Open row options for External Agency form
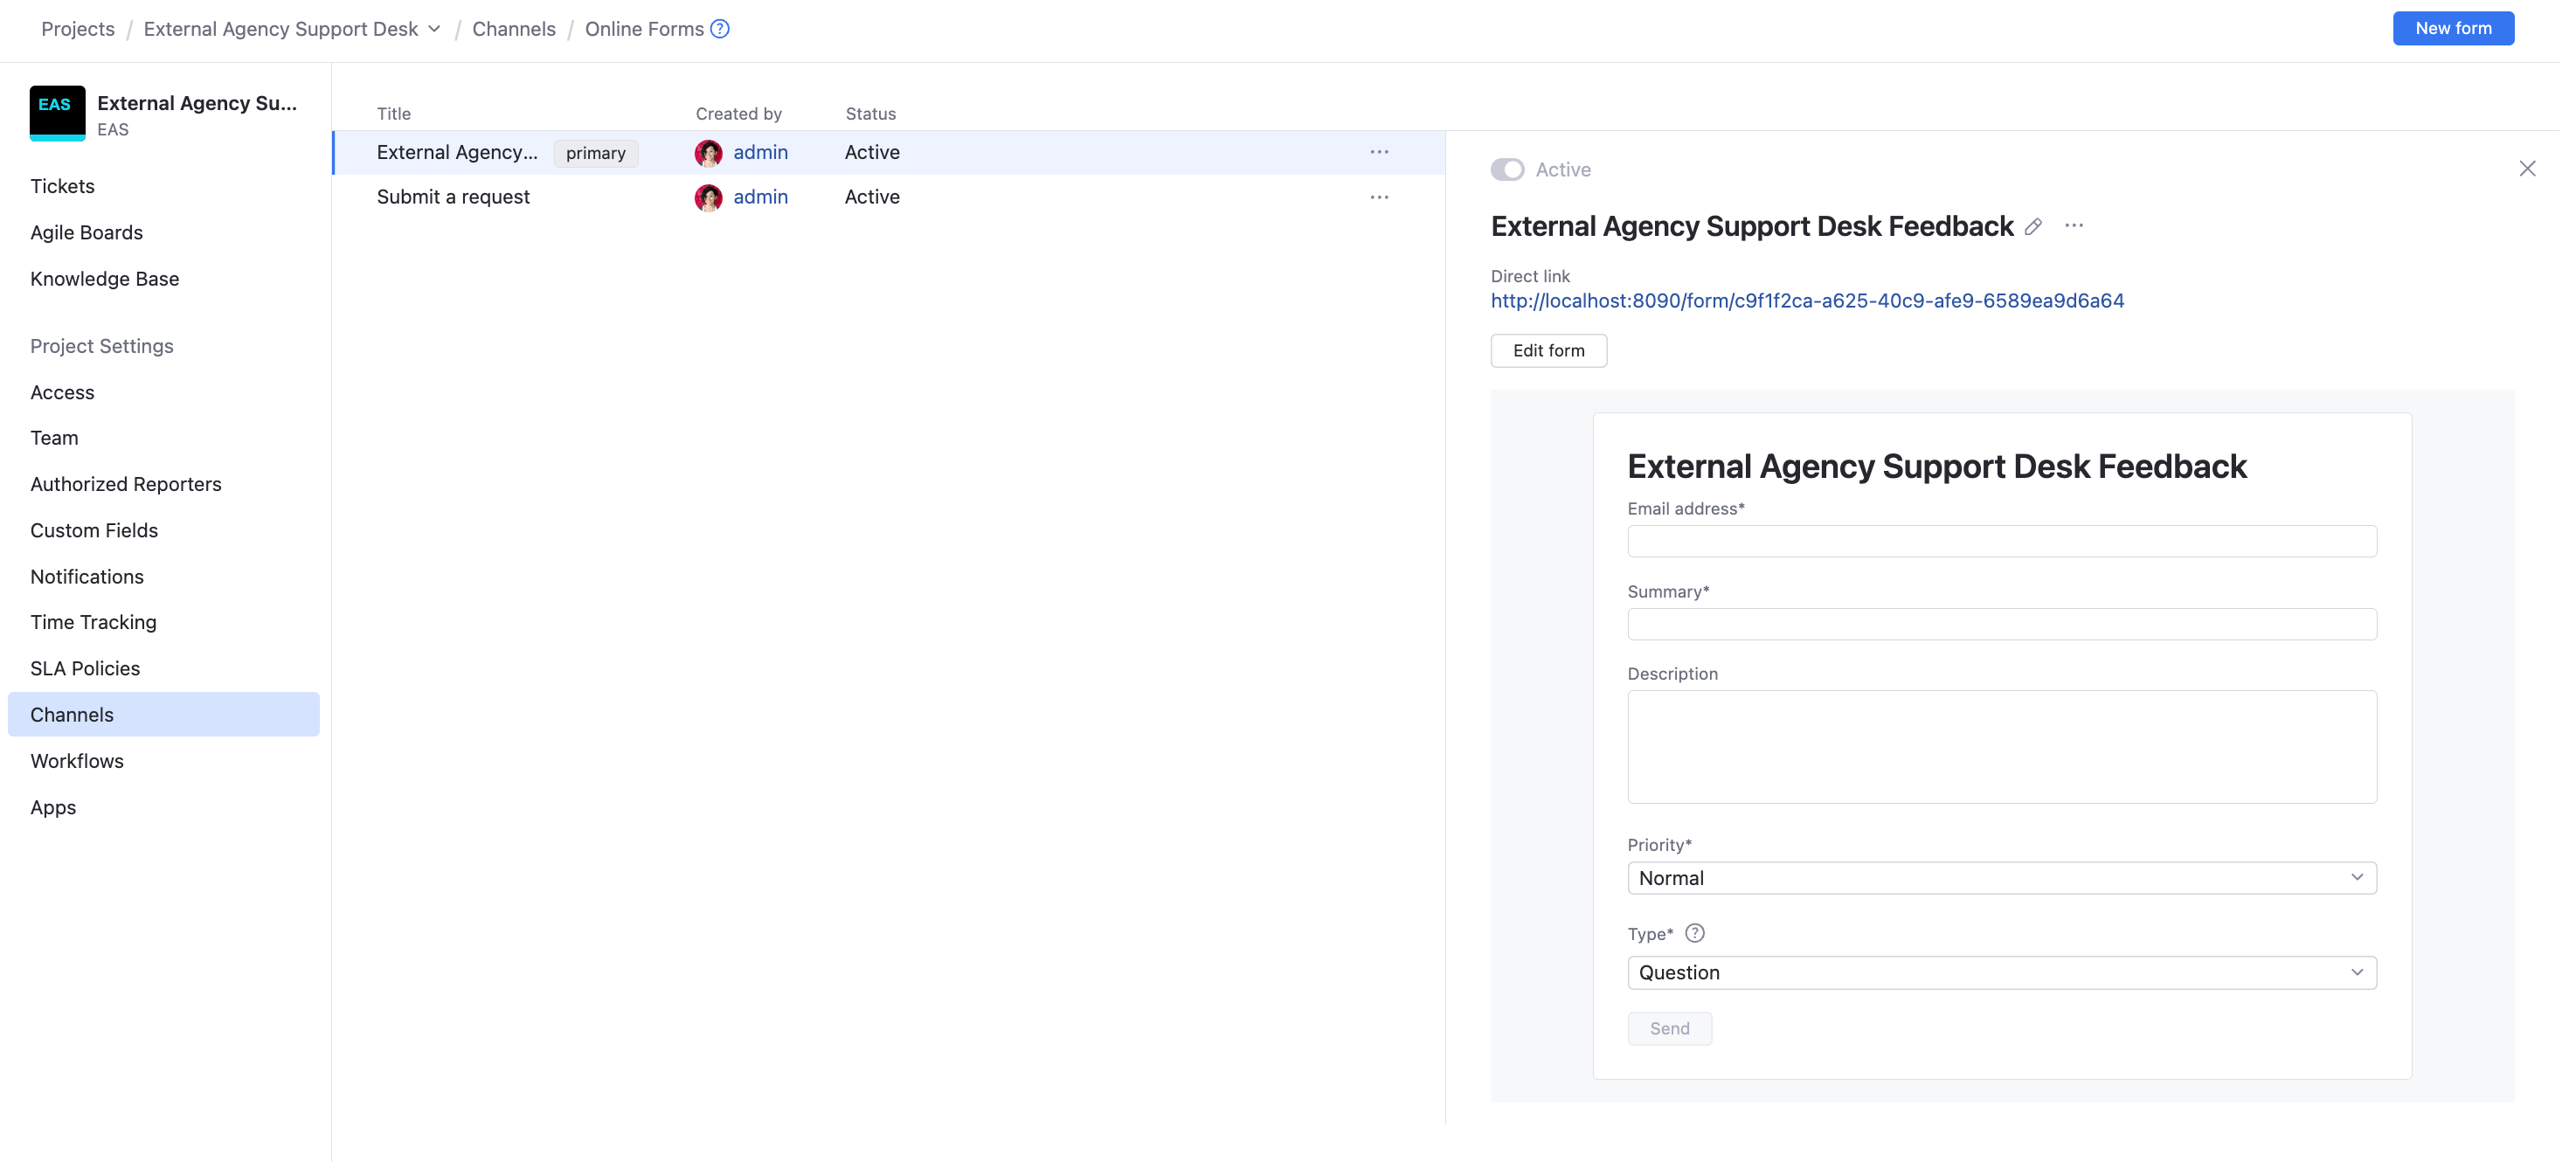The height and width of the screenshot is (1162, 2576). (1379, 152)
